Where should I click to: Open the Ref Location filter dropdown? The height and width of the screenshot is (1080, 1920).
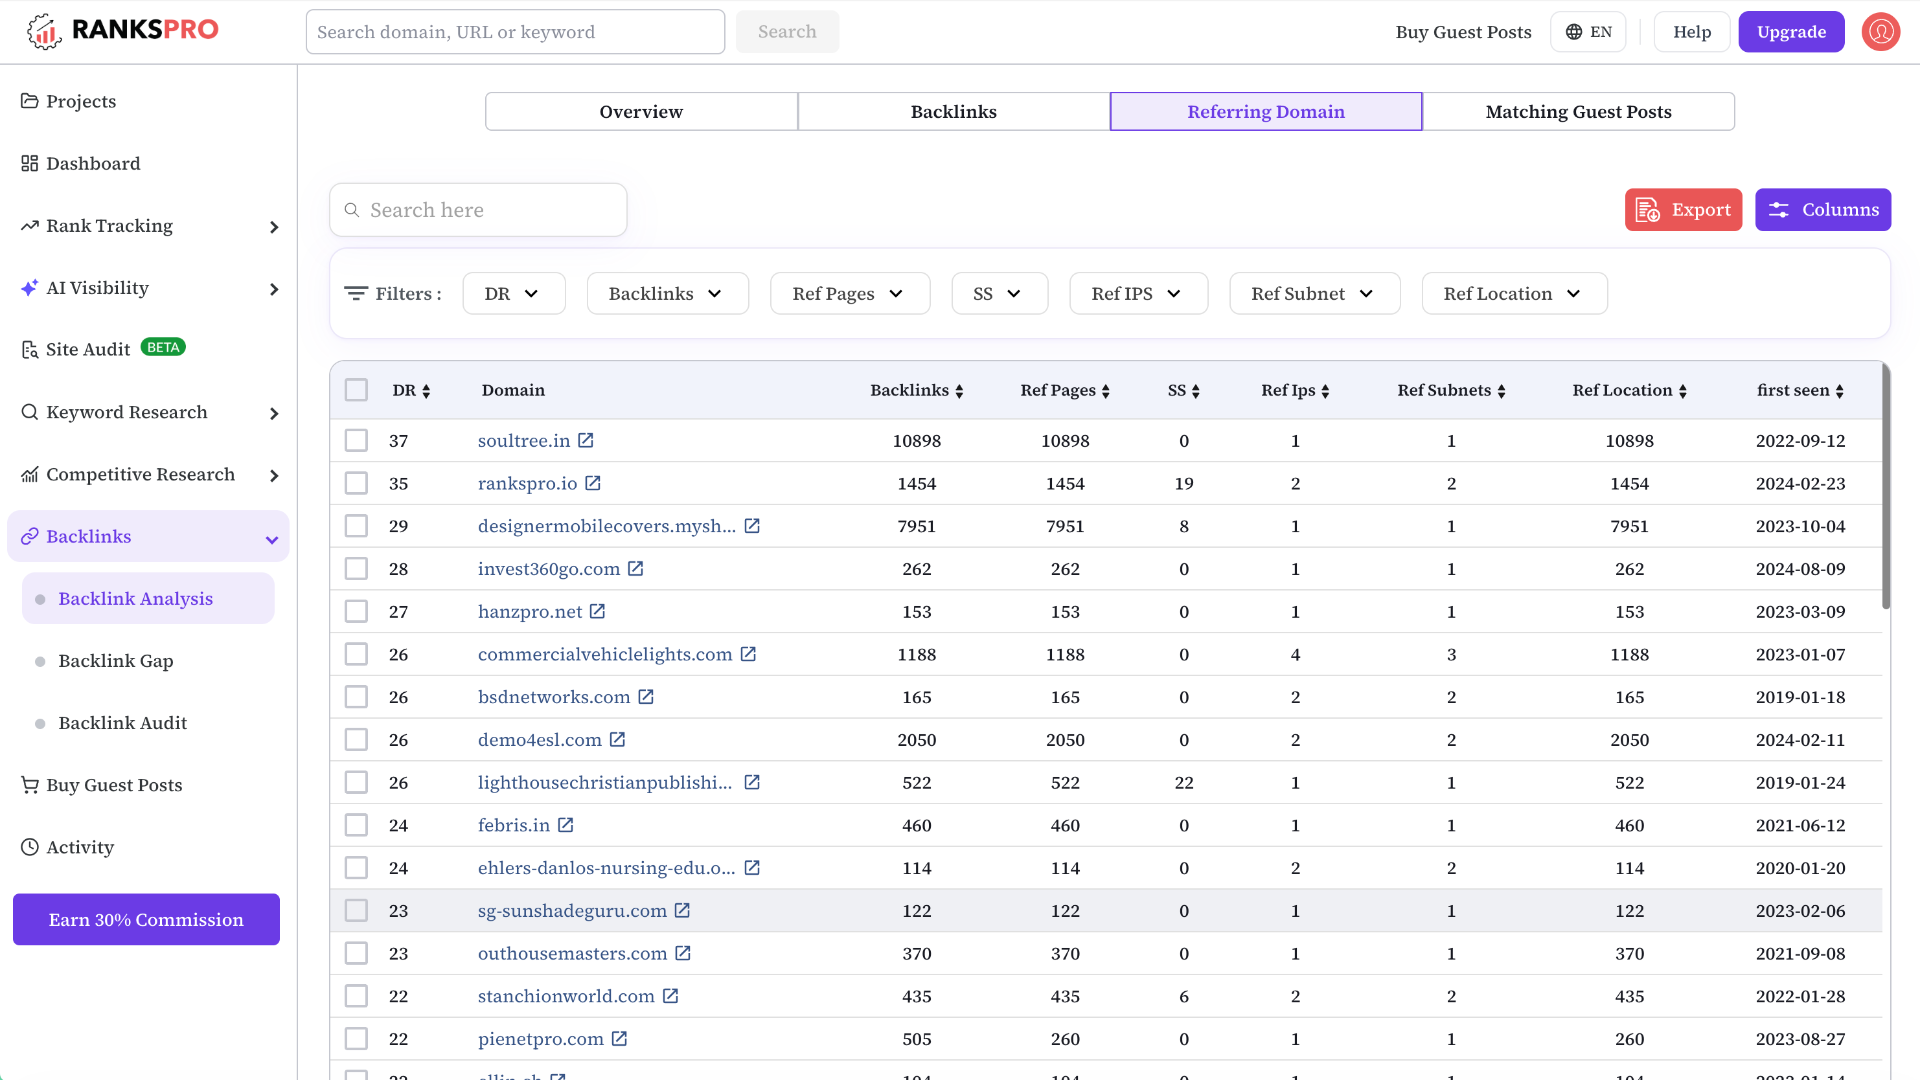[1515, 293]
